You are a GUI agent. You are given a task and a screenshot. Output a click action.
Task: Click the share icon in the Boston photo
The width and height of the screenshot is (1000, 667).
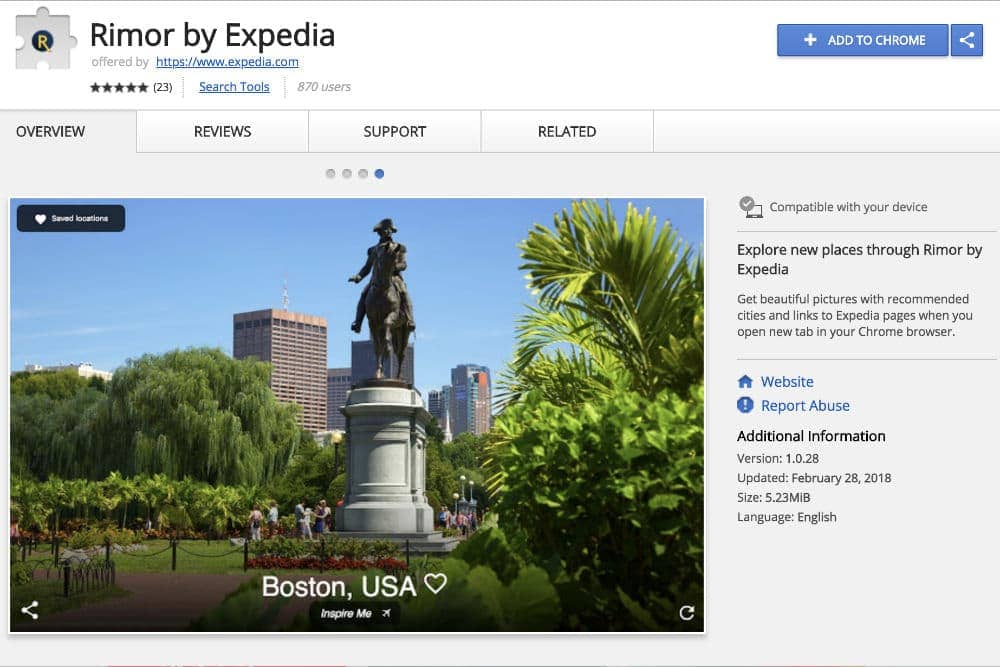point(30,610)
